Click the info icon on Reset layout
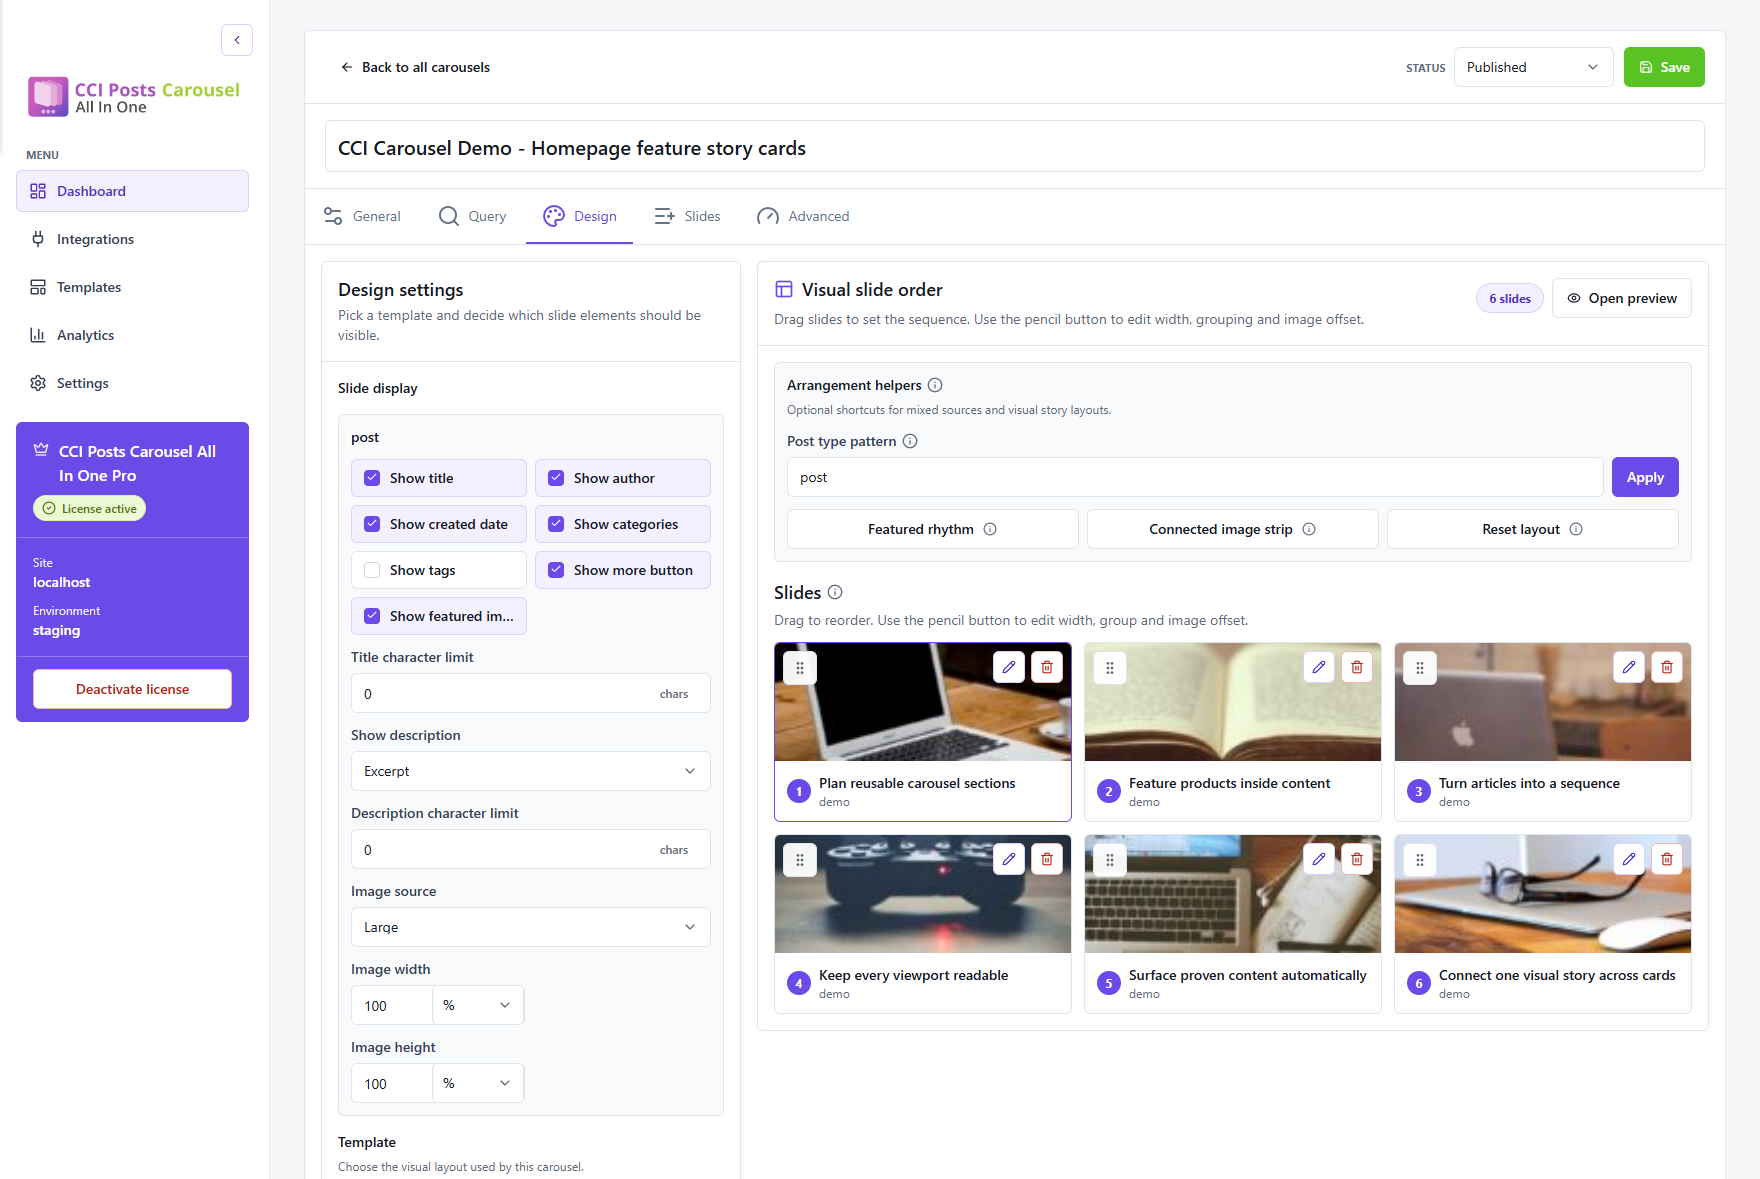 (1576, 529)
